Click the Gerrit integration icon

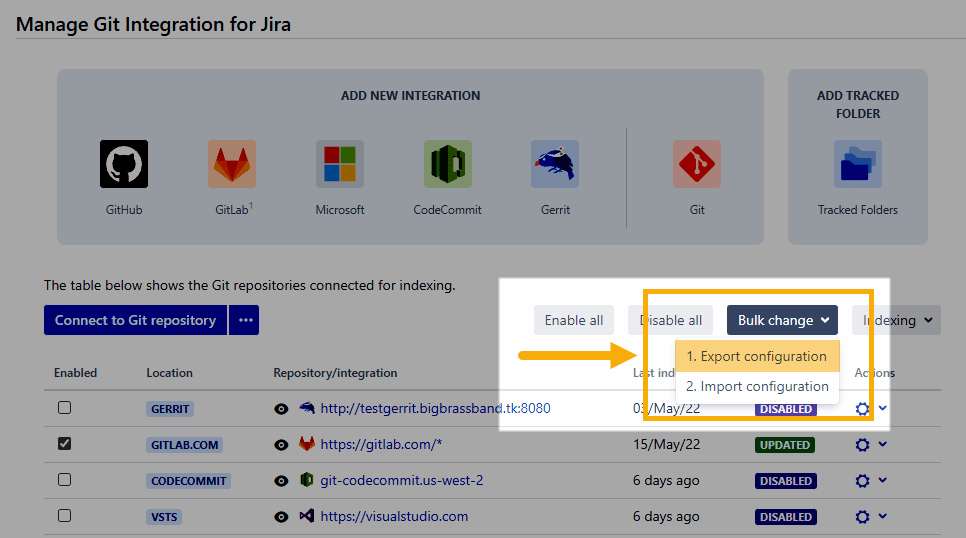(555, 164)
